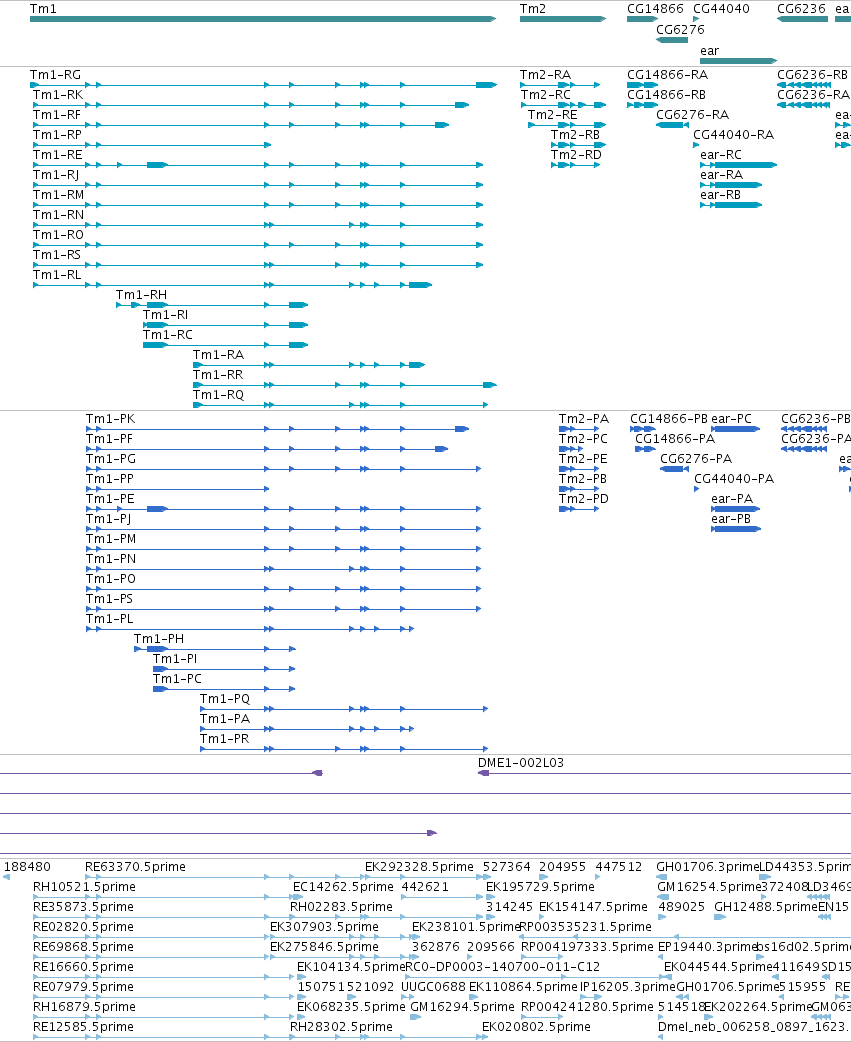851x1042 pixels.
Task: Select the Tm2-RD transcript label
Action: (576, 154)
